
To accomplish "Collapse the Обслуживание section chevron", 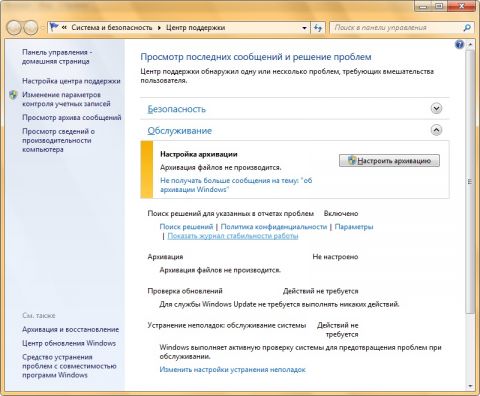I will pyautogui.click(x=436, y=130).
